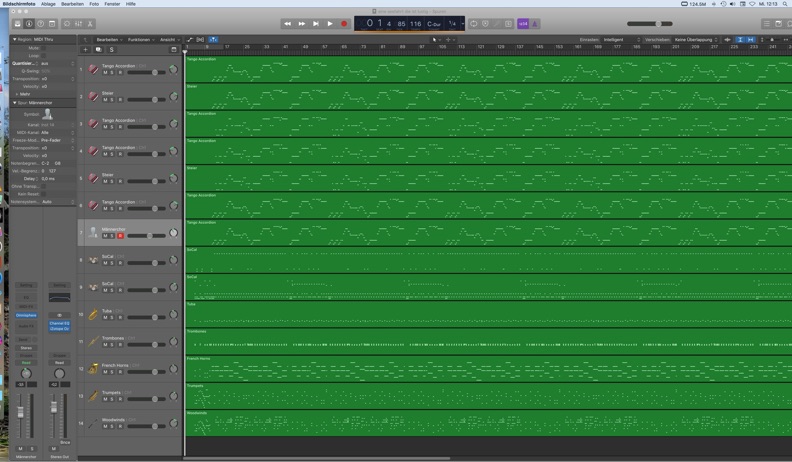Click the Bnce button on Stereo Out strip
The width and height of the screenshot is (792, 462).
click(x=65, y=442)
